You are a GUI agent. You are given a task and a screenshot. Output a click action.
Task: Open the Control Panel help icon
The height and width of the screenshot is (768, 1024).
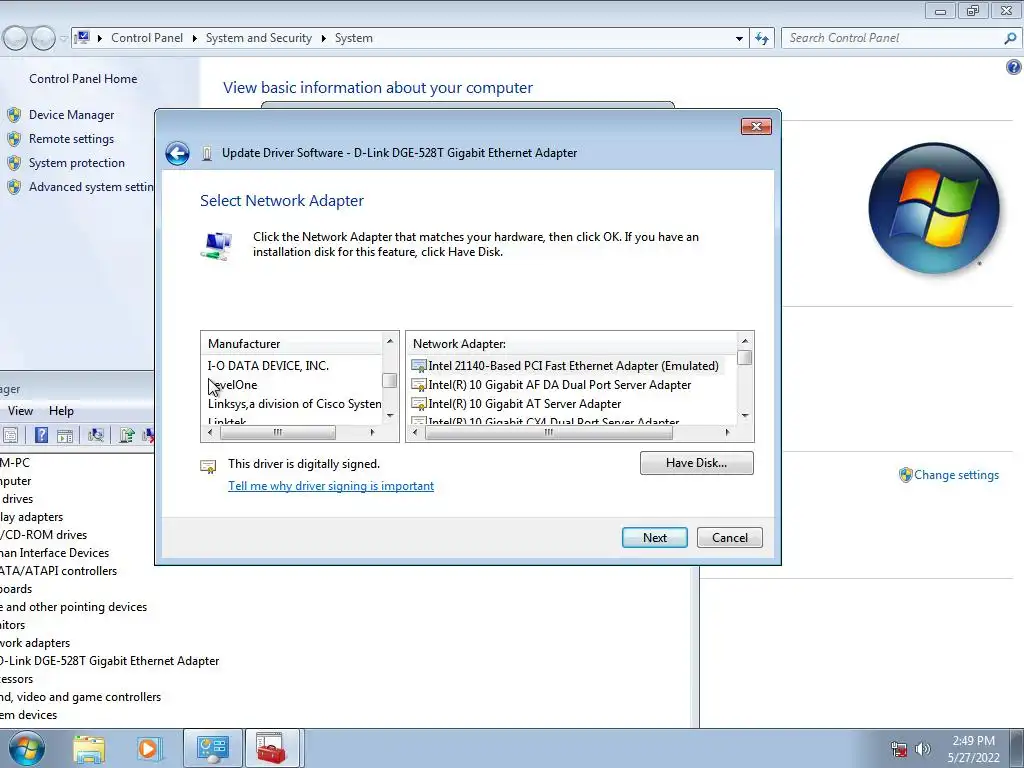coord(1014,67)
